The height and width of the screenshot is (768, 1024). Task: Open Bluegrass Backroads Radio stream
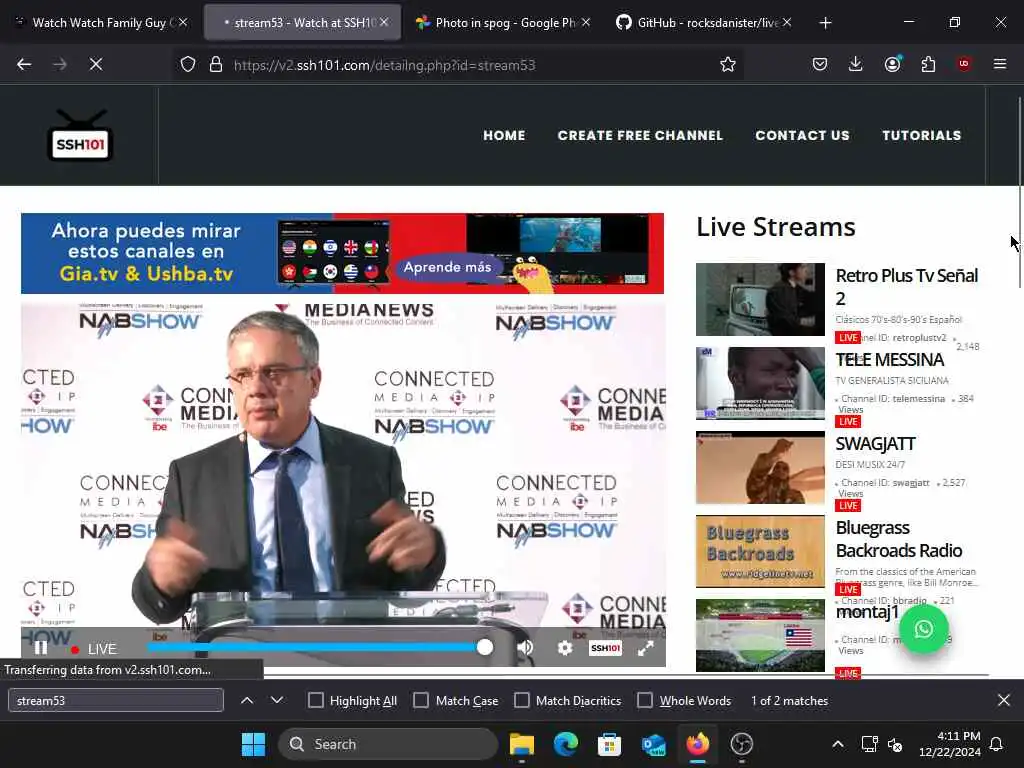tap(899, 539)
